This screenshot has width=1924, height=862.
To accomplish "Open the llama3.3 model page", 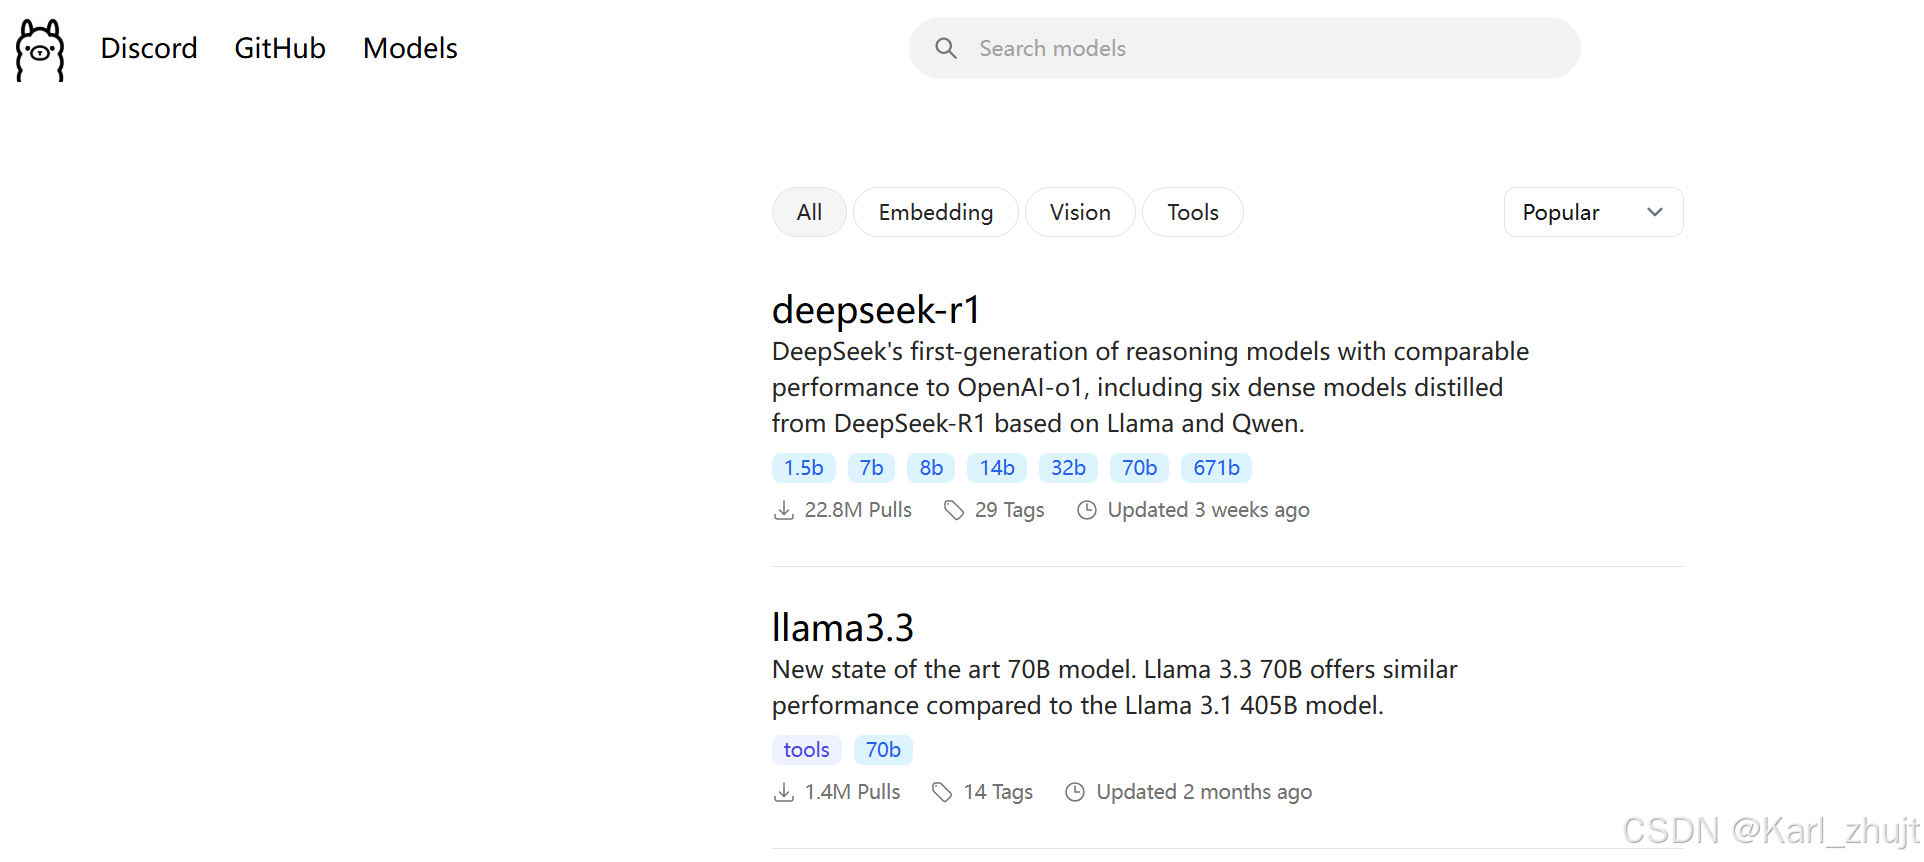I will (843, 628).
